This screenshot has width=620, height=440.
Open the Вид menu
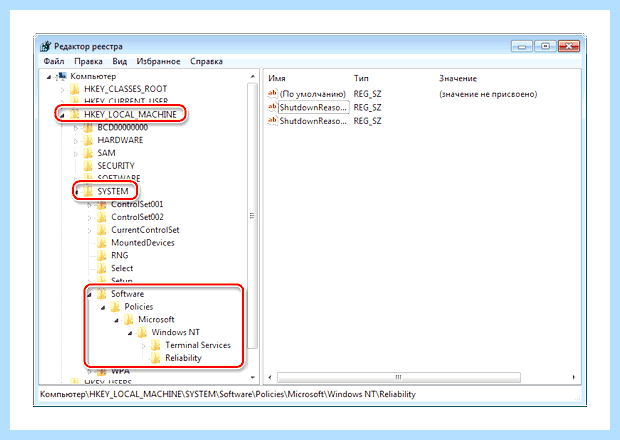(119, 61)
